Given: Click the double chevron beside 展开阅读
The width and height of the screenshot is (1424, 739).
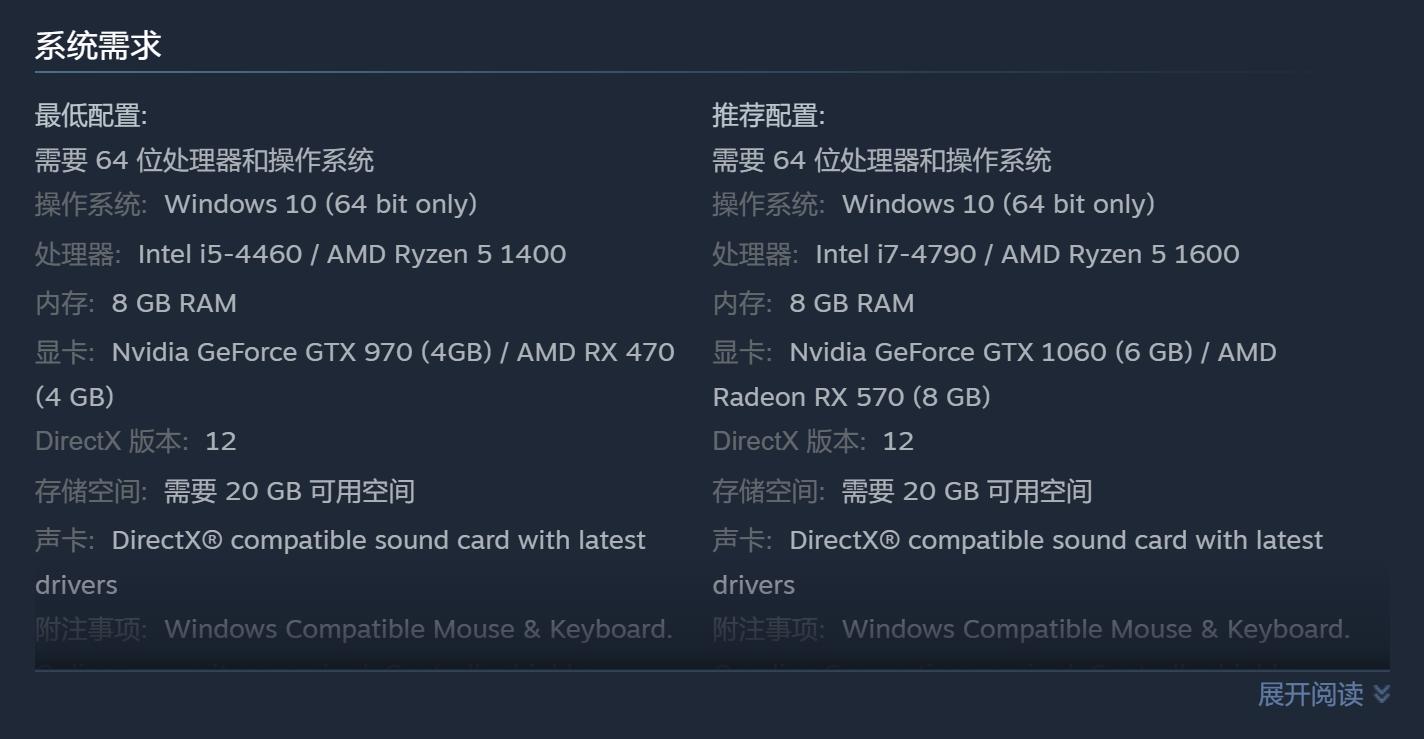Looking at the screenshot, I should pyautogui.click(x=1382, y=694).
